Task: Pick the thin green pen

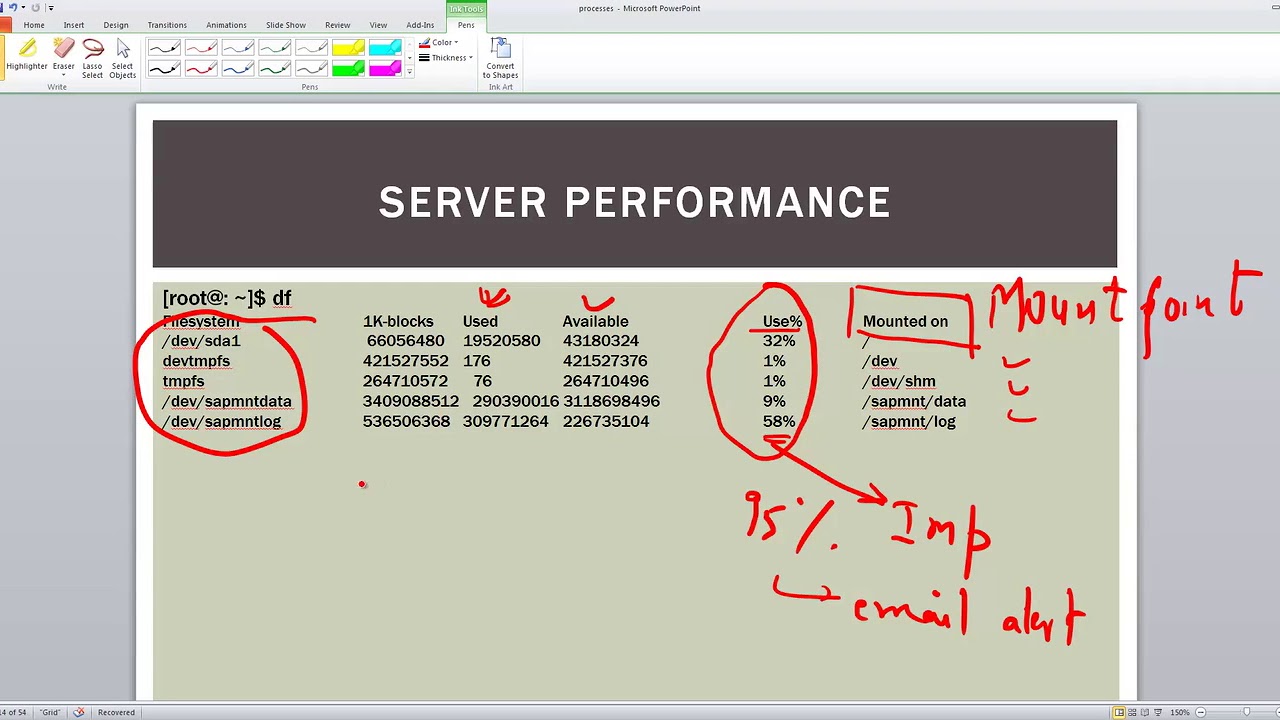Action: 275,48
